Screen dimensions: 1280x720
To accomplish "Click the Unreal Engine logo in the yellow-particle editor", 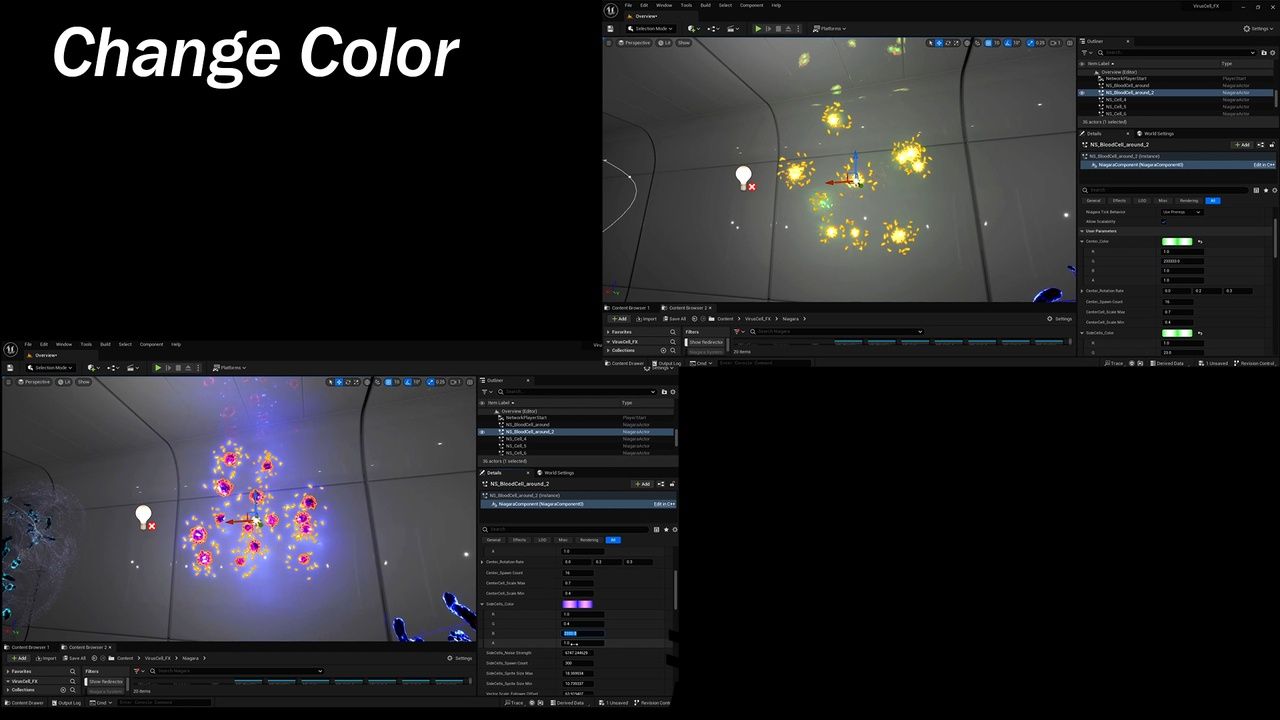I will [611, 10].
